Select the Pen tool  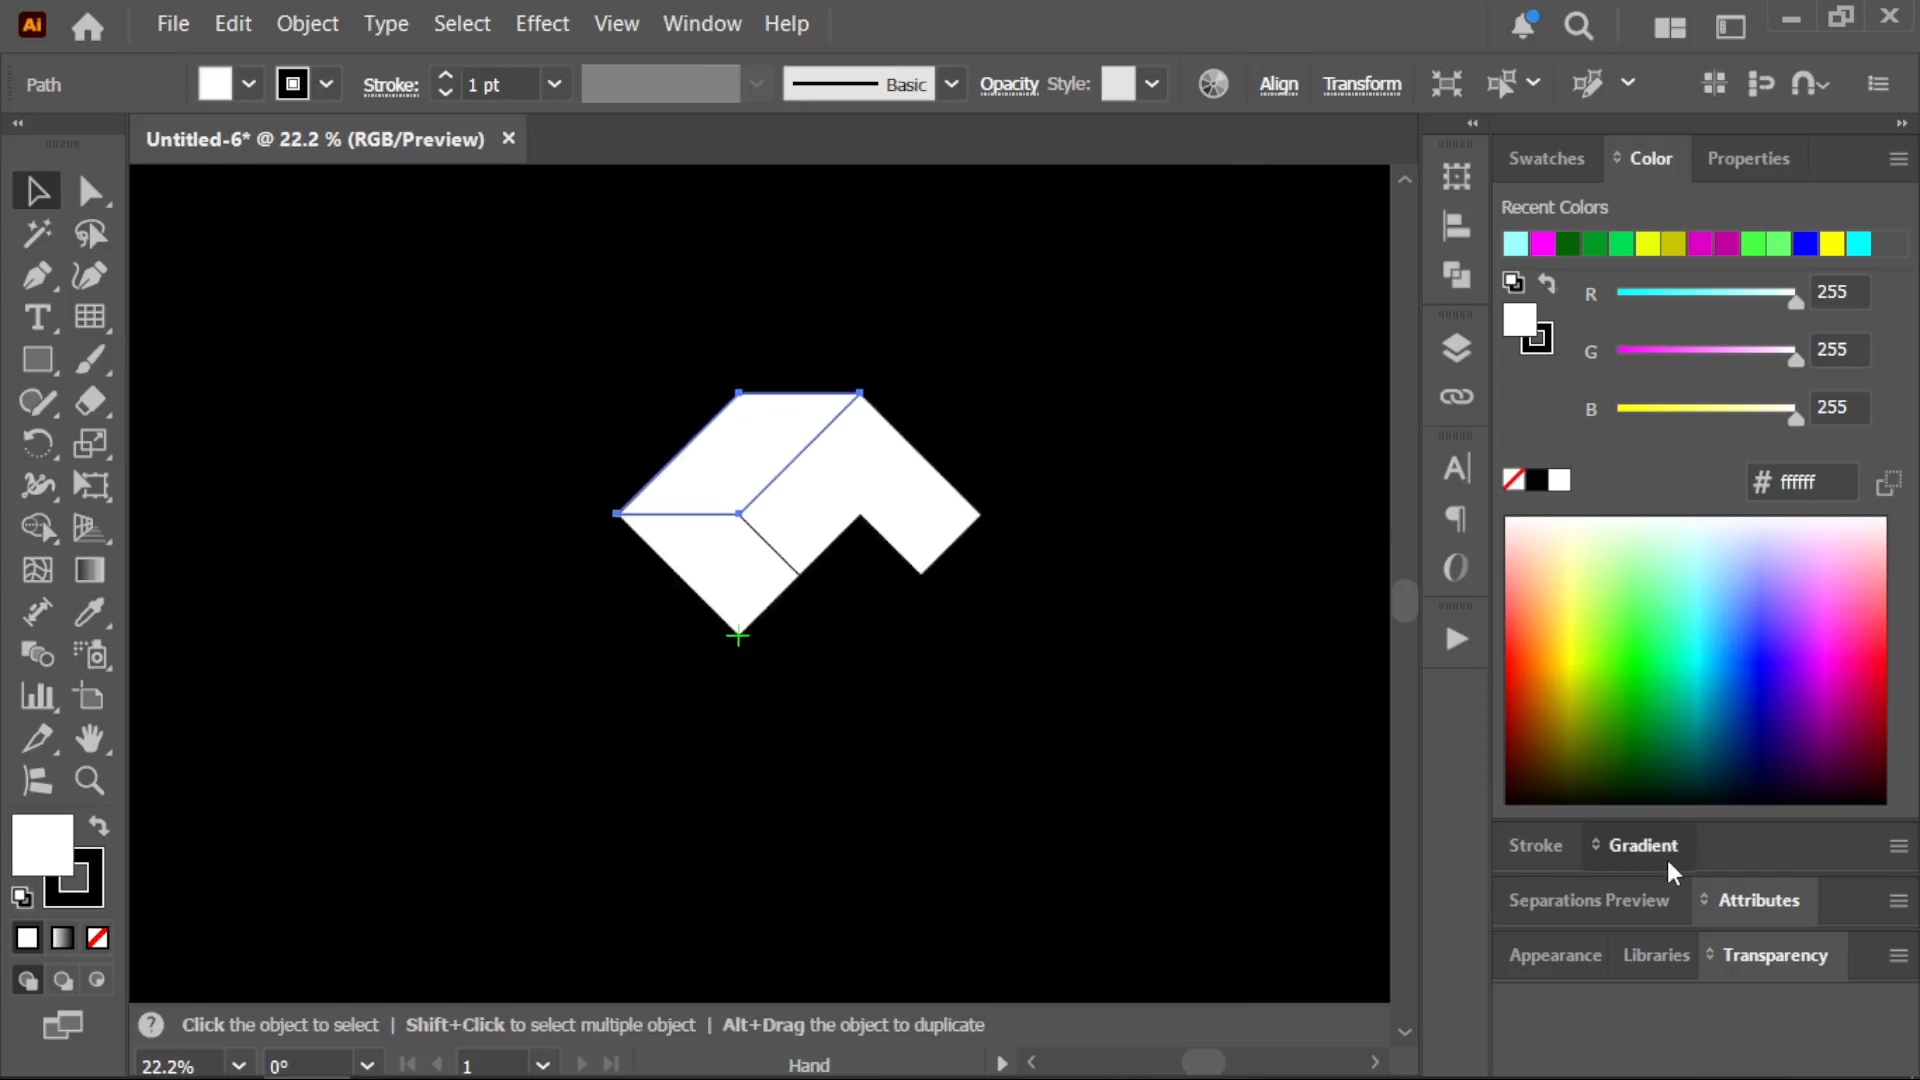click(x=37, y=275)
